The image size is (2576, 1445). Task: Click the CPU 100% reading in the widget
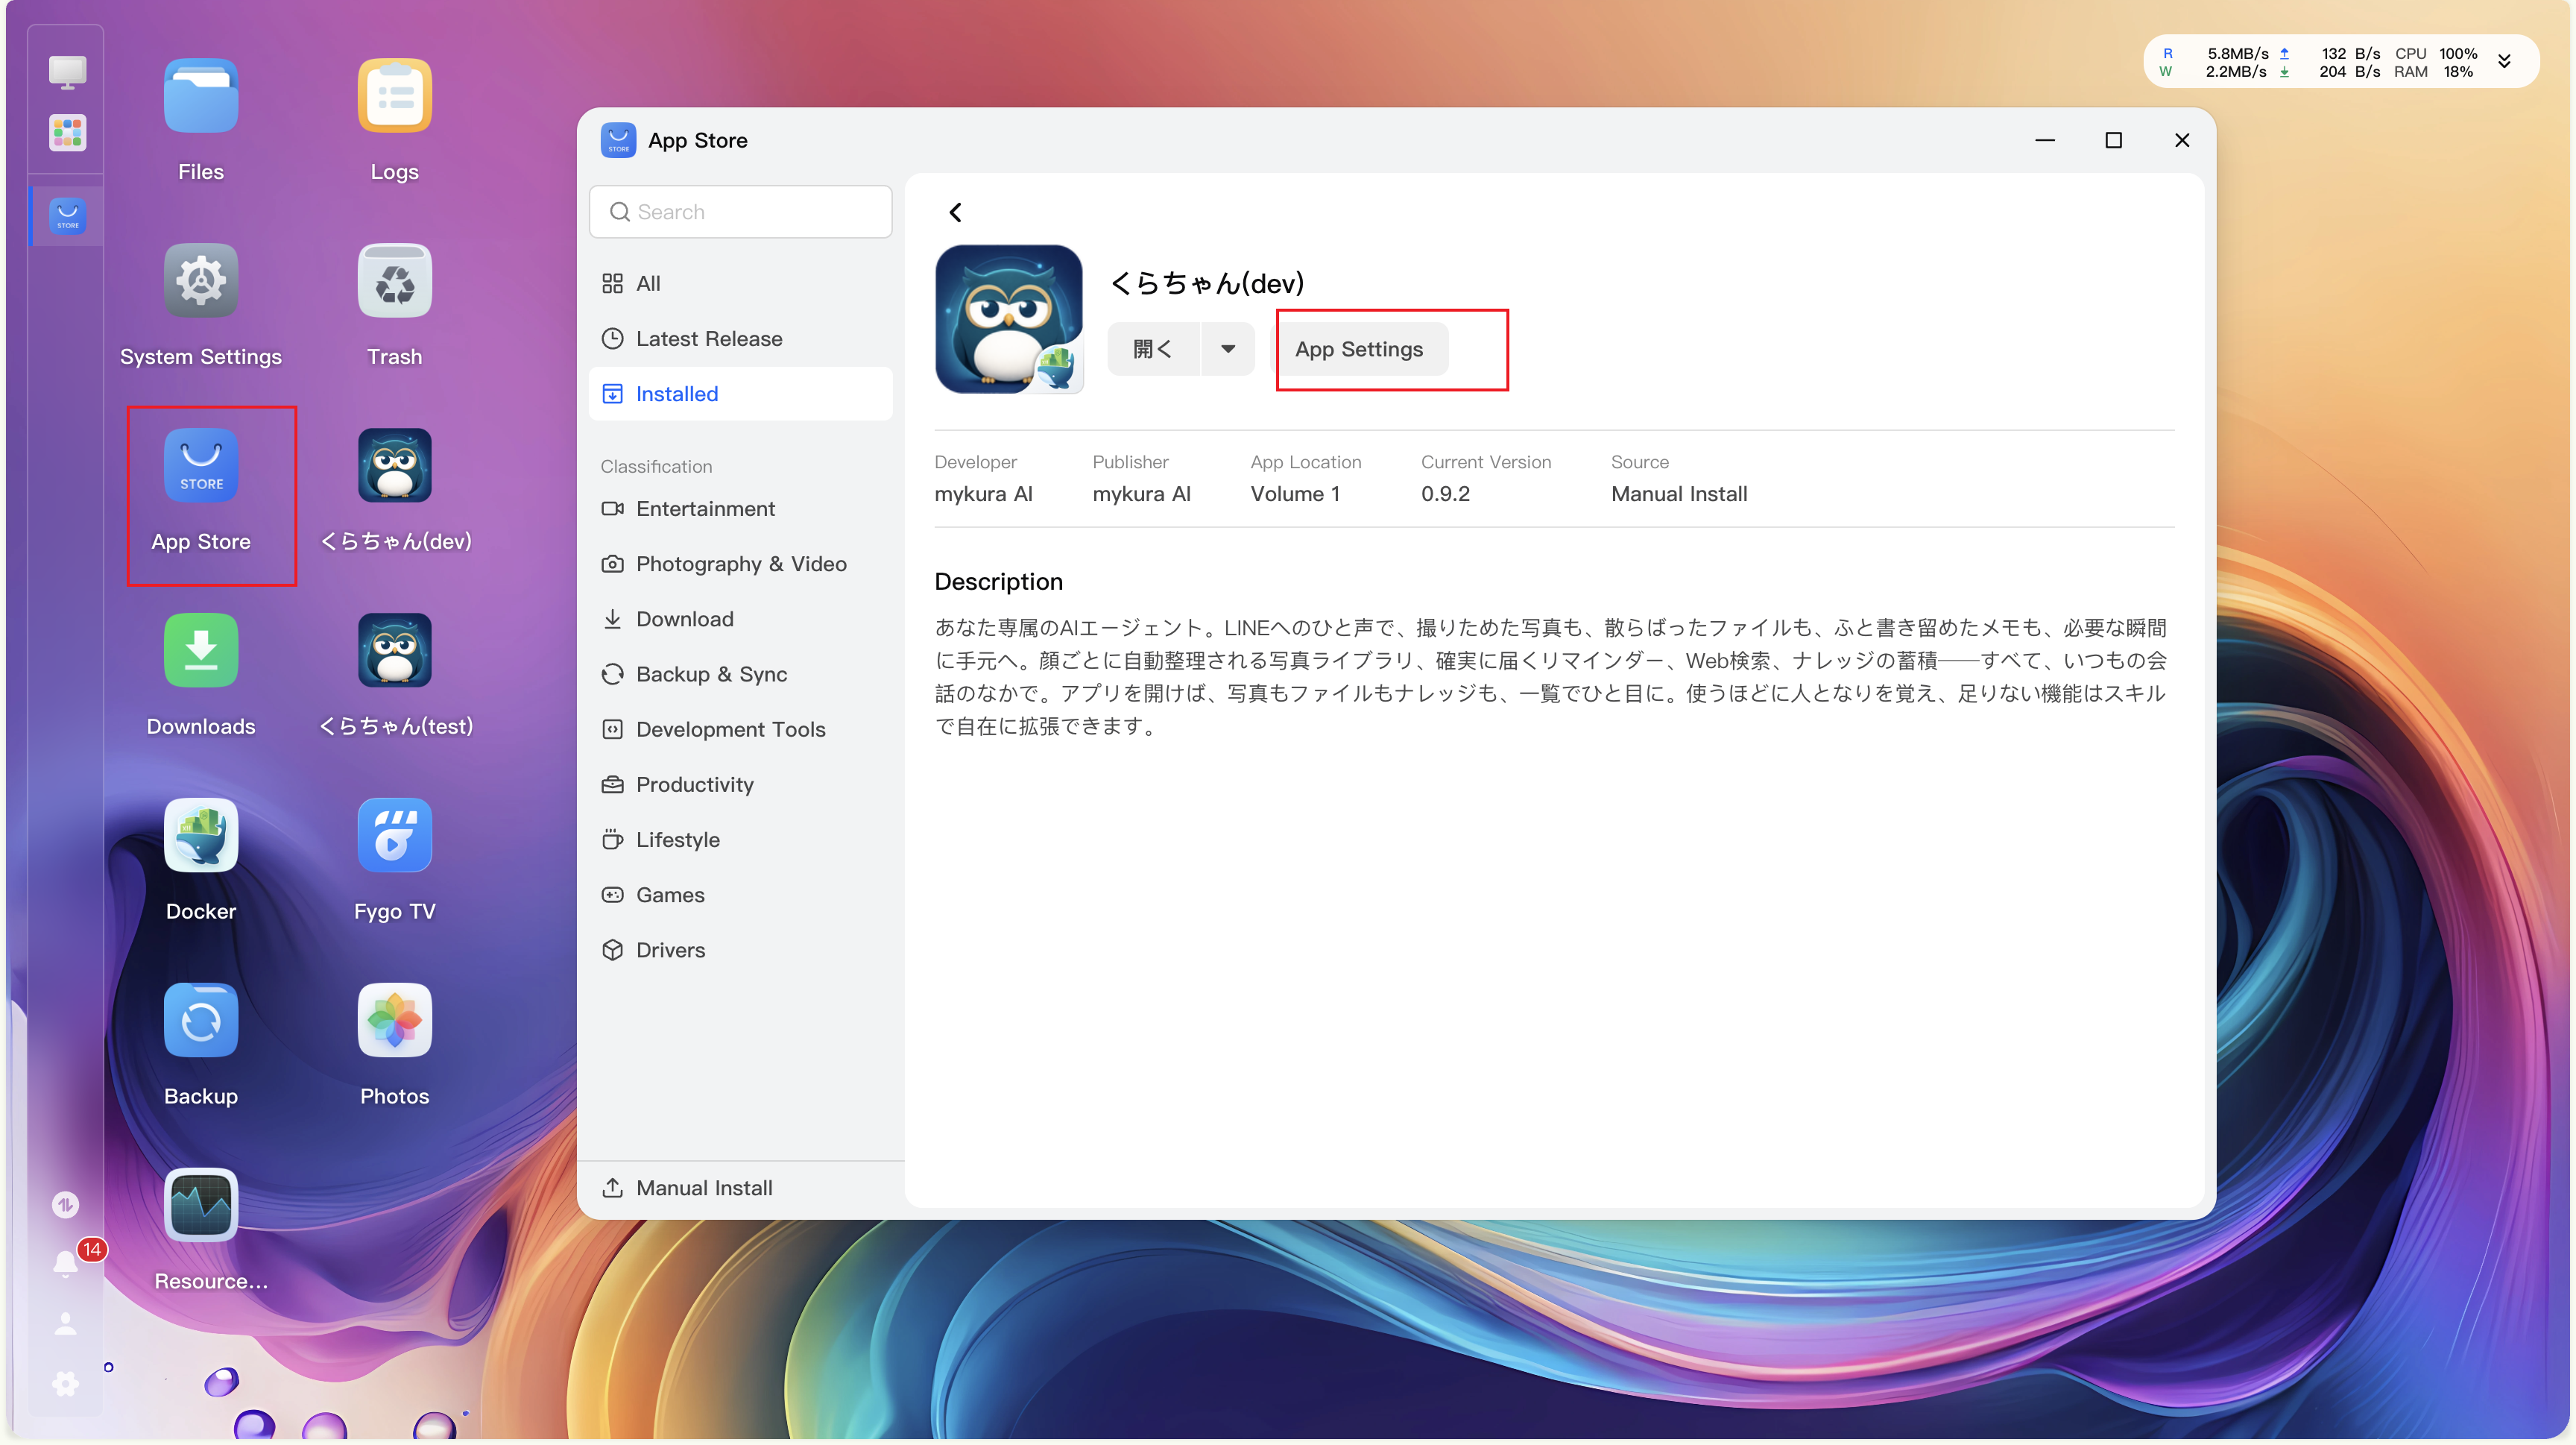[2436, 53]
